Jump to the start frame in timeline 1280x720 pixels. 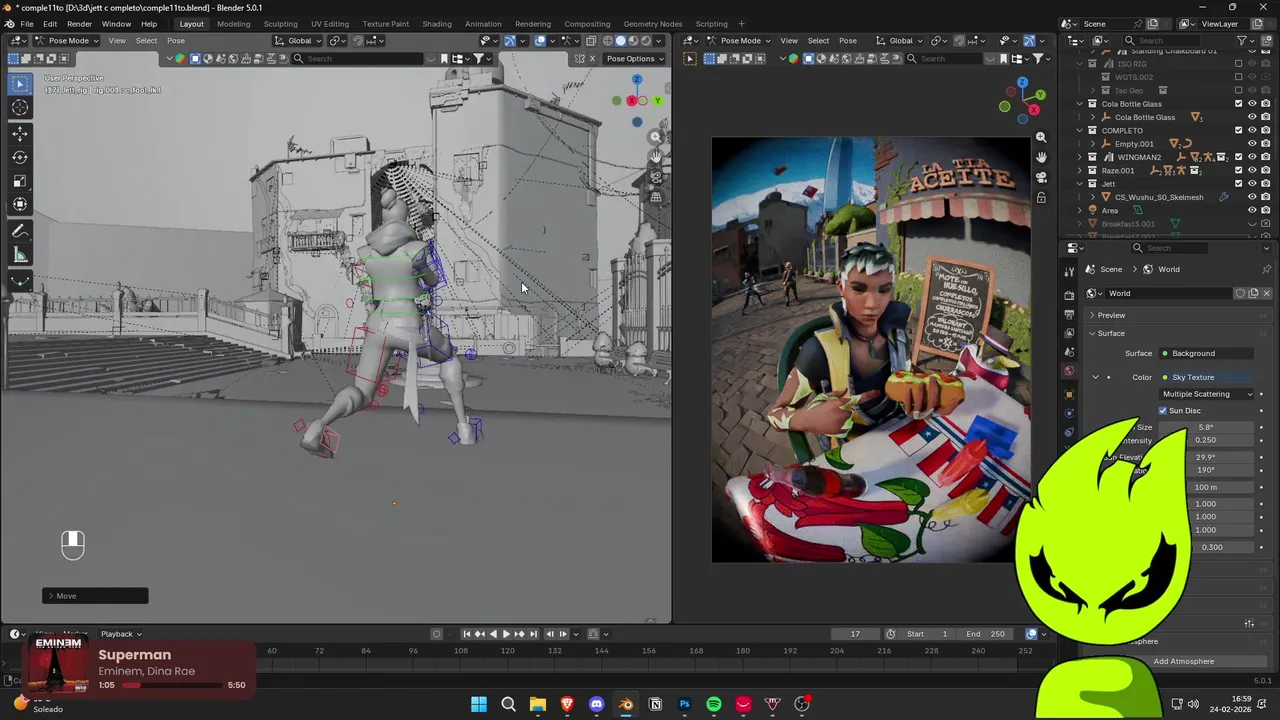(x=467, y=634)
